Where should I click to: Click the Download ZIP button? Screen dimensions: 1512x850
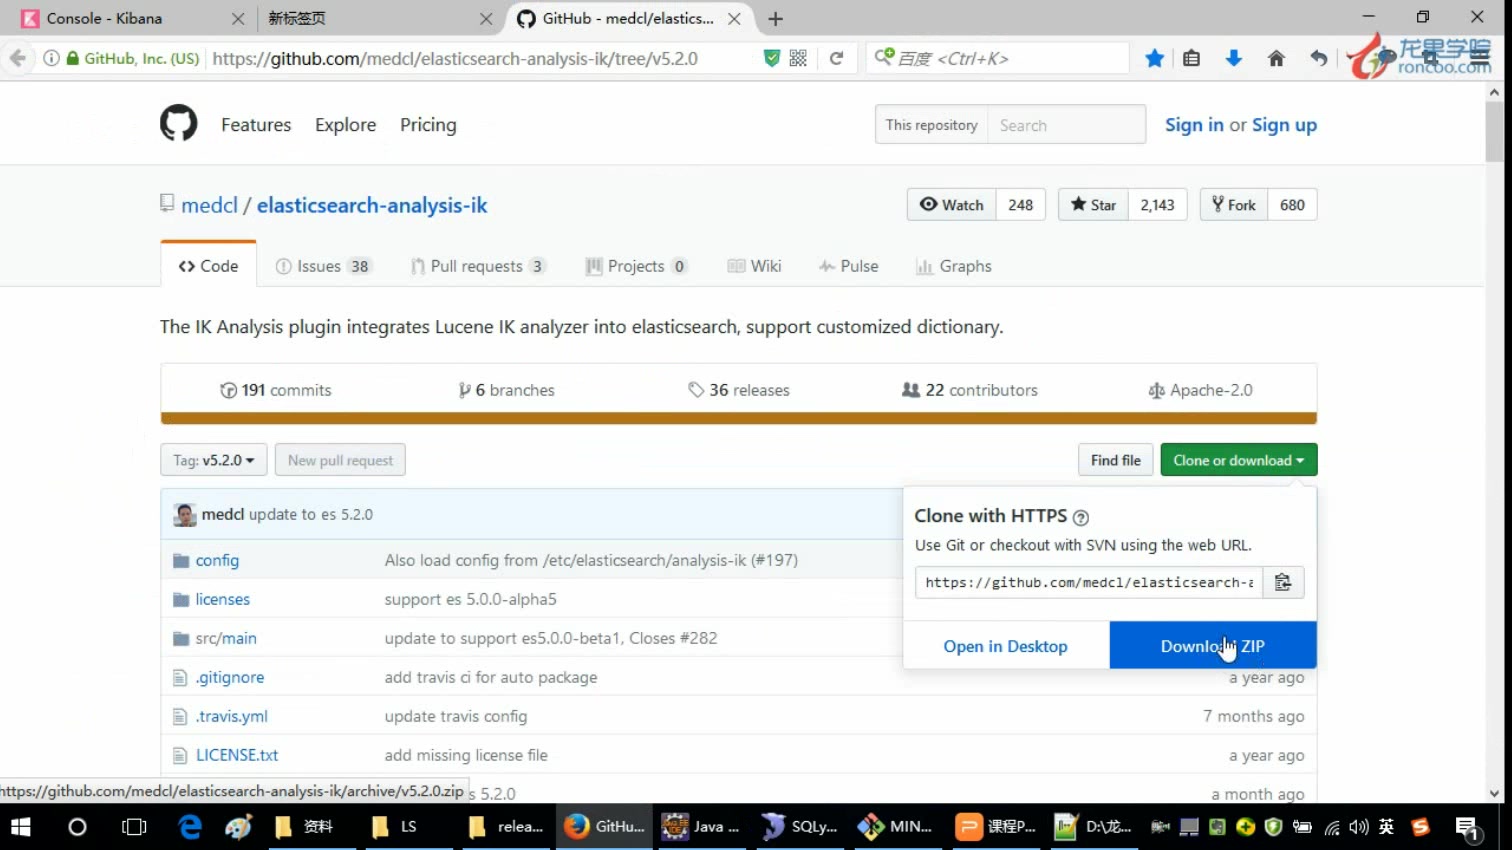pos(1212,646)
